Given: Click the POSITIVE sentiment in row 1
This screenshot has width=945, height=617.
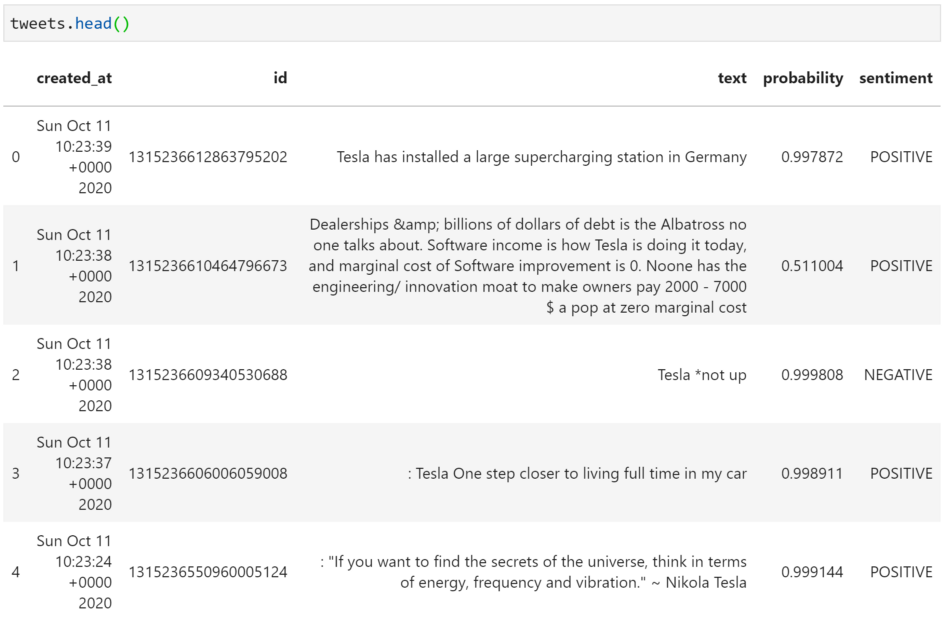Looking at the screenshot, I should (901, 266).
